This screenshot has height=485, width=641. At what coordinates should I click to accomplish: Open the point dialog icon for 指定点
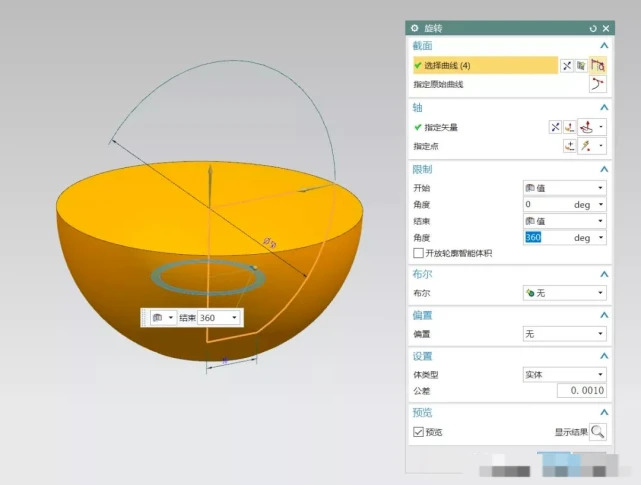(x=570, y=146)
